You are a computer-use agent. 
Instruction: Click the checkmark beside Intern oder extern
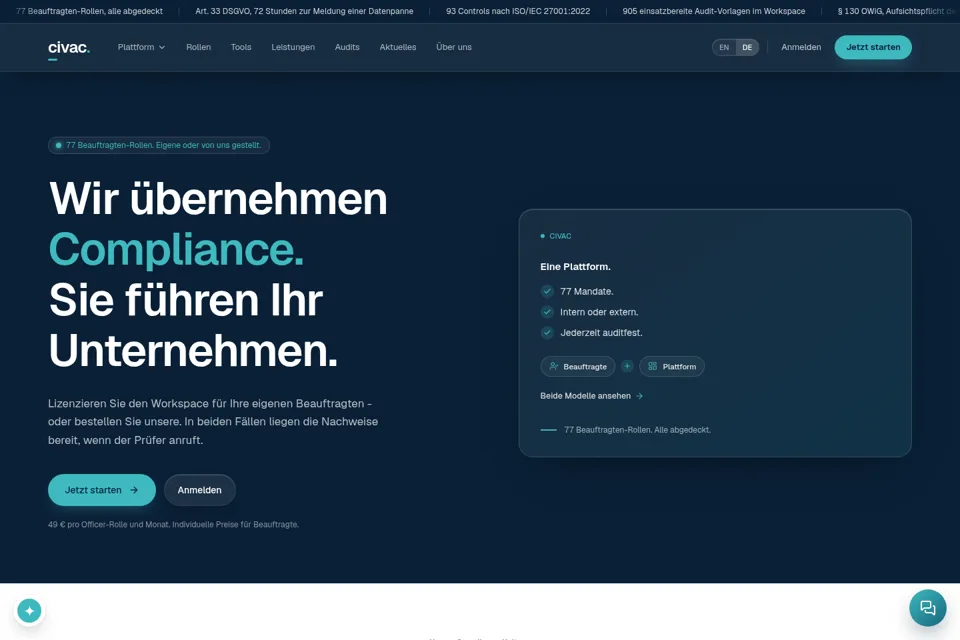[x=547, y=312]
